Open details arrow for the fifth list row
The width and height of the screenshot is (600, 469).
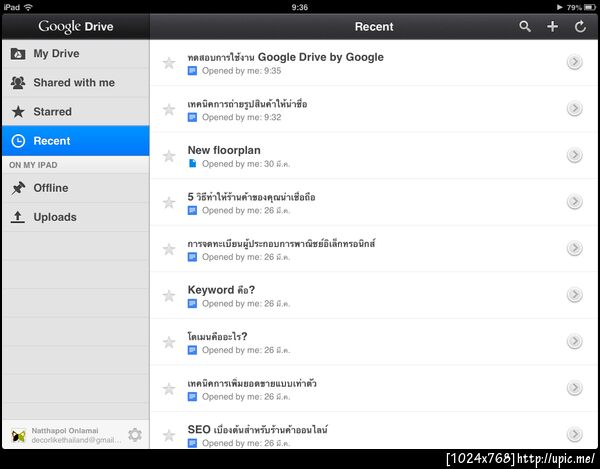point(574,248)
